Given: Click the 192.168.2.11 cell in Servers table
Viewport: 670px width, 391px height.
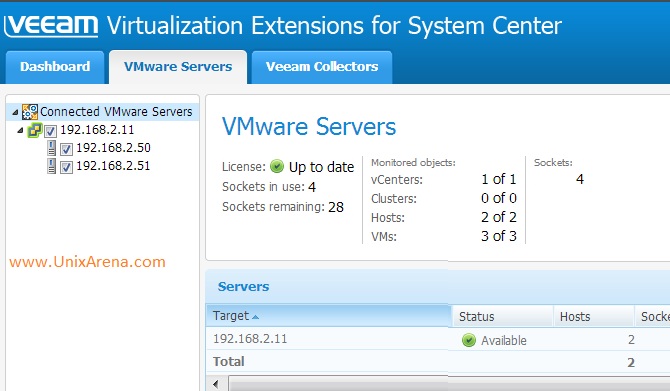Looking at the screenshot, I should tap(250, 339).
